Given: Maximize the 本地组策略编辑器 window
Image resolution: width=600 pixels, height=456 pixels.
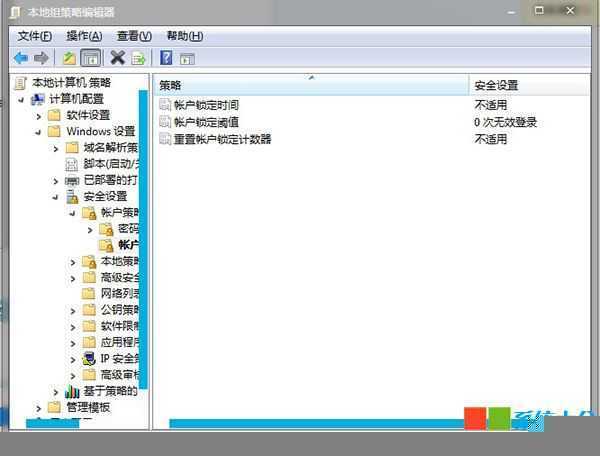Looking at the screenshot, I should tap(539, 11).
